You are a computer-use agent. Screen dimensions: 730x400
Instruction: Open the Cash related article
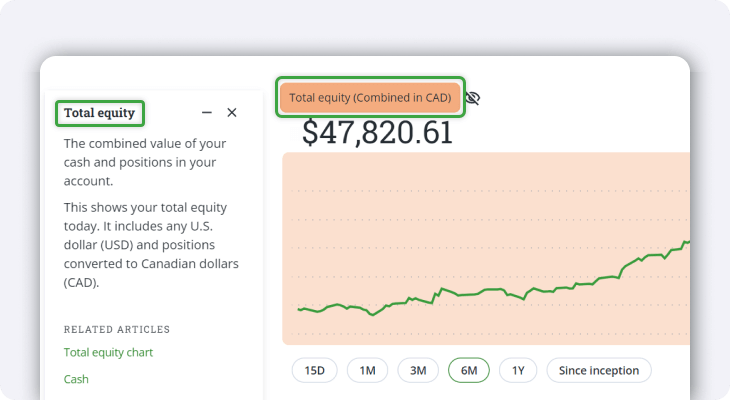(76, 379)
